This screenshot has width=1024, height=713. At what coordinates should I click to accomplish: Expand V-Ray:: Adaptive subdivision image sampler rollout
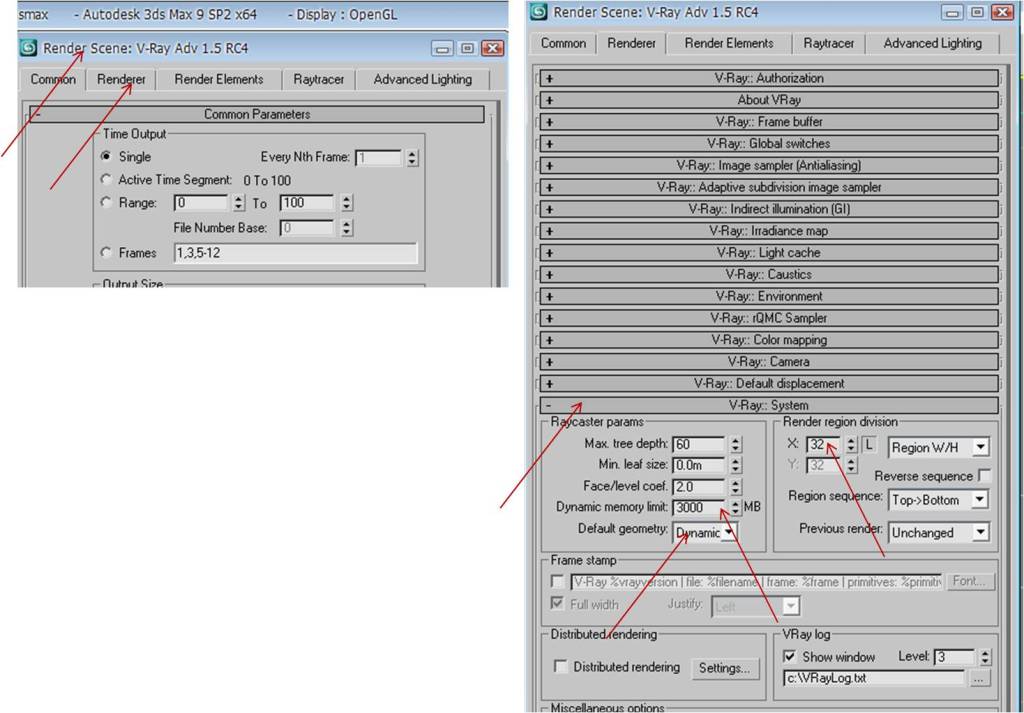pos(769,187)
